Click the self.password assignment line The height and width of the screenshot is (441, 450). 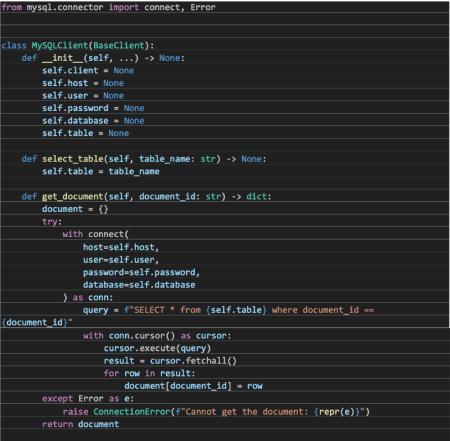(93, 108)
